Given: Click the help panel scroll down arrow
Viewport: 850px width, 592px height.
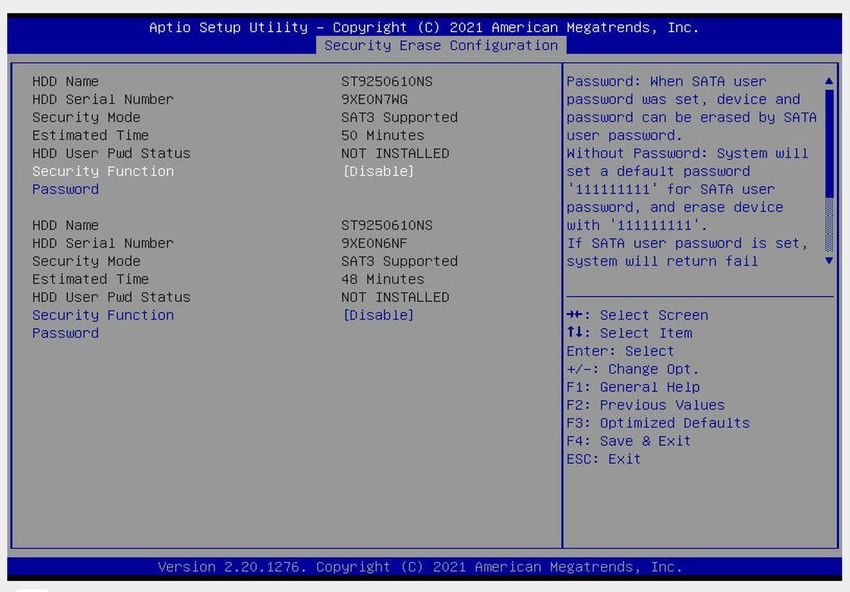Looking at the screenshot, I should pos(829,261).
